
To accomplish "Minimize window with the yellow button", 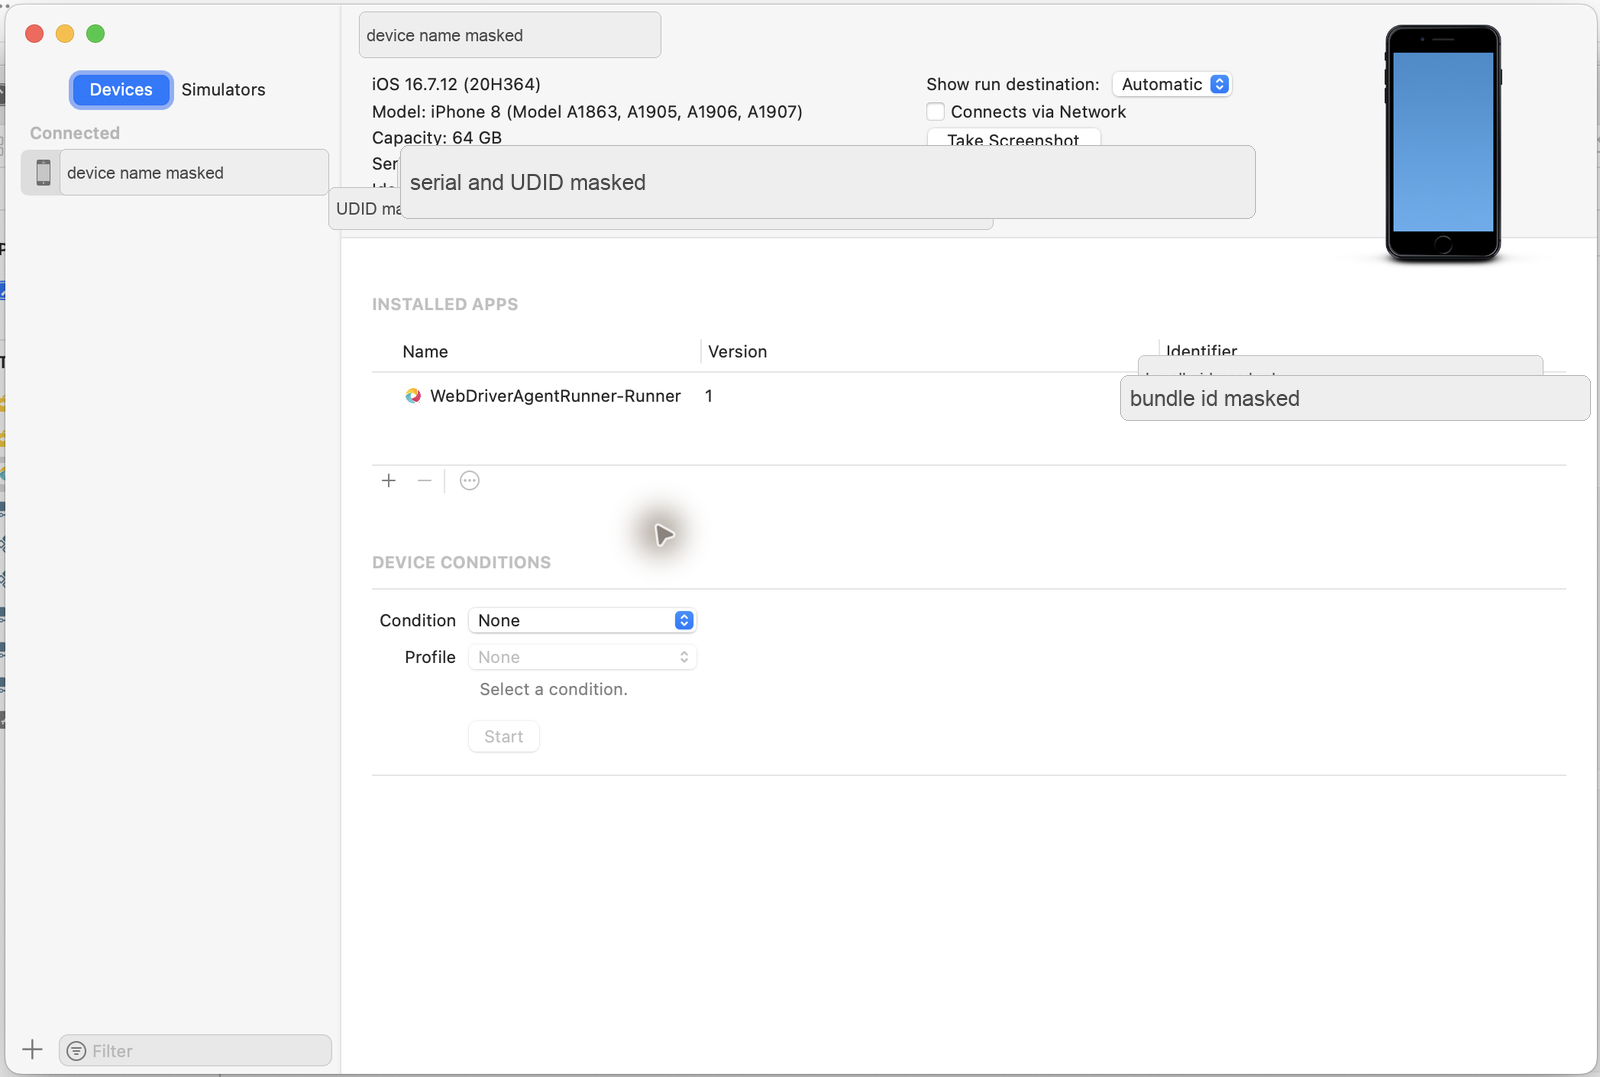I will (x=65, y=34).
